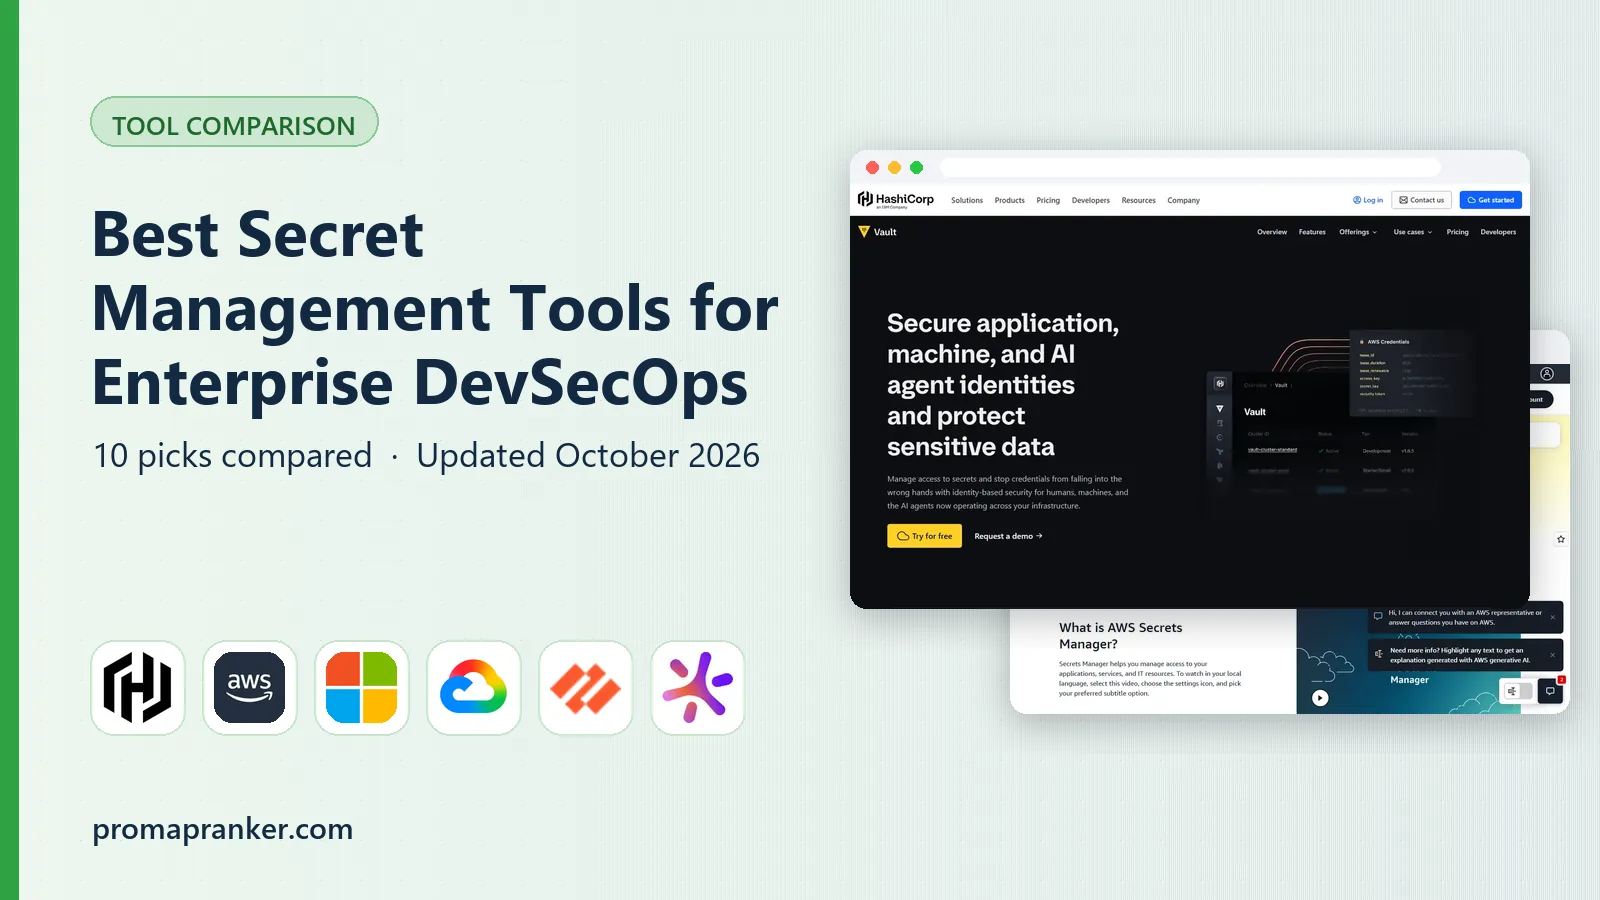Expand the Use cases dropdown in the Vault nav
1600x900 pixels.
(x=1413, y=232)
